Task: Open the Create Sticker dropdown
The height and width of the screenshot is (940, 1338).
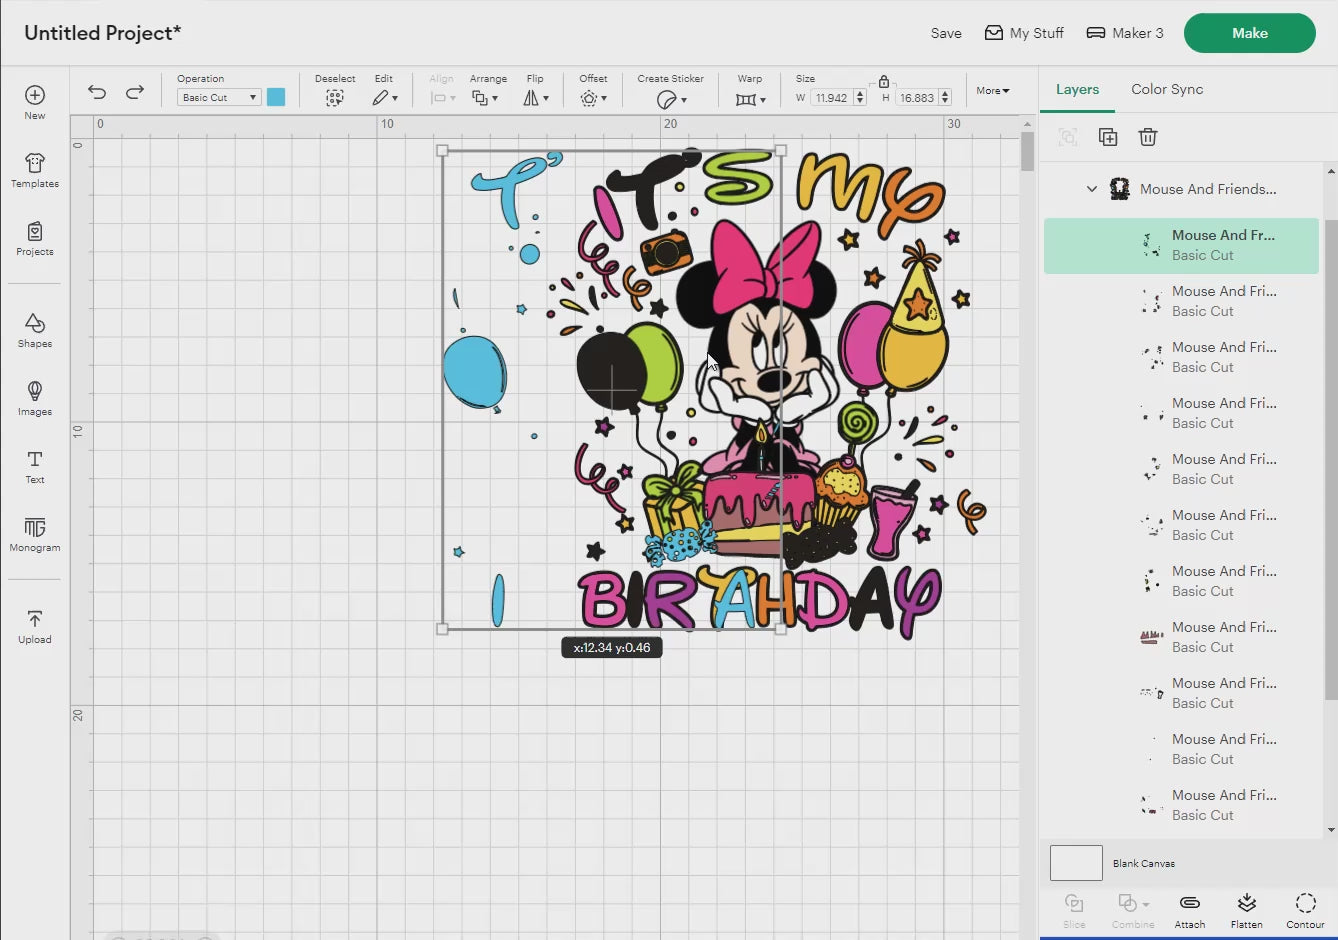Action: [x=671, y=99]
